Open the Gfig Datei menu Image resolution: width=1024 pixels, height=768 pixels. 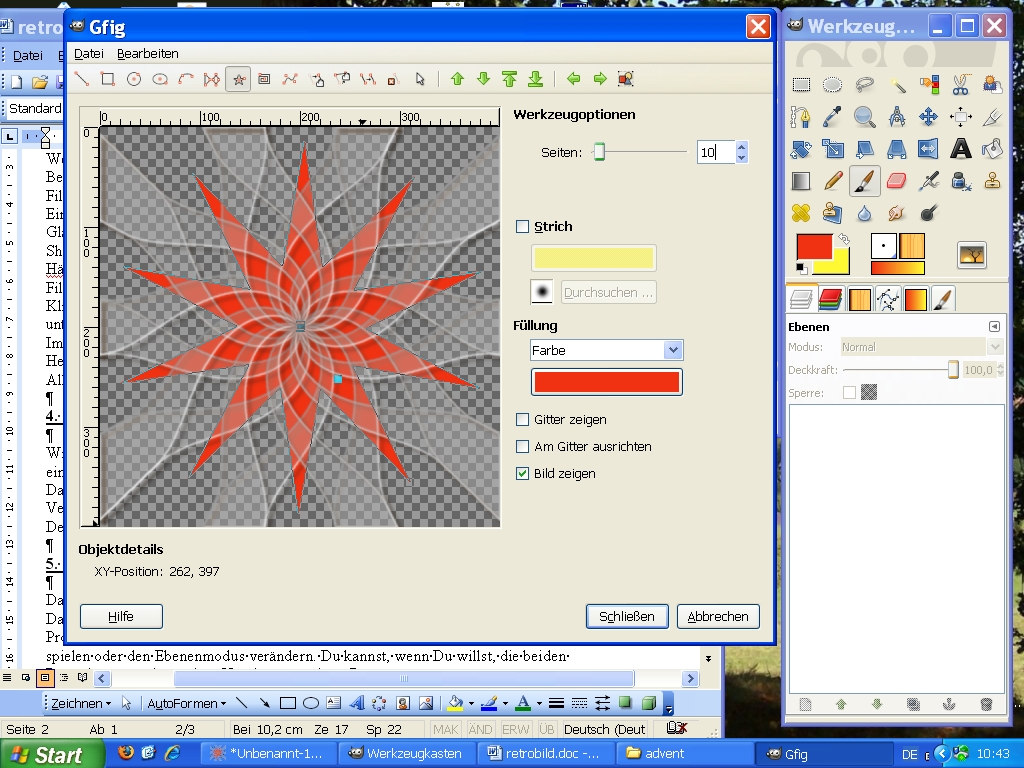coord(89,54)
